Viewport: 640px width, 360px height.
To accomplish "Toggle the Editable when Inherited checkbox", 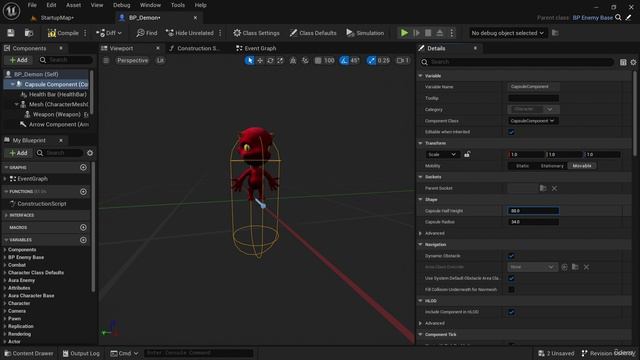I will tap(511, 132).
